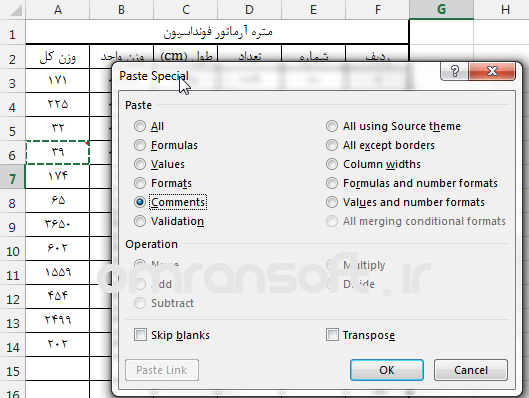Select column E header
The width and height of the screenshot is (529, 398).
click(x=313, y=9)
